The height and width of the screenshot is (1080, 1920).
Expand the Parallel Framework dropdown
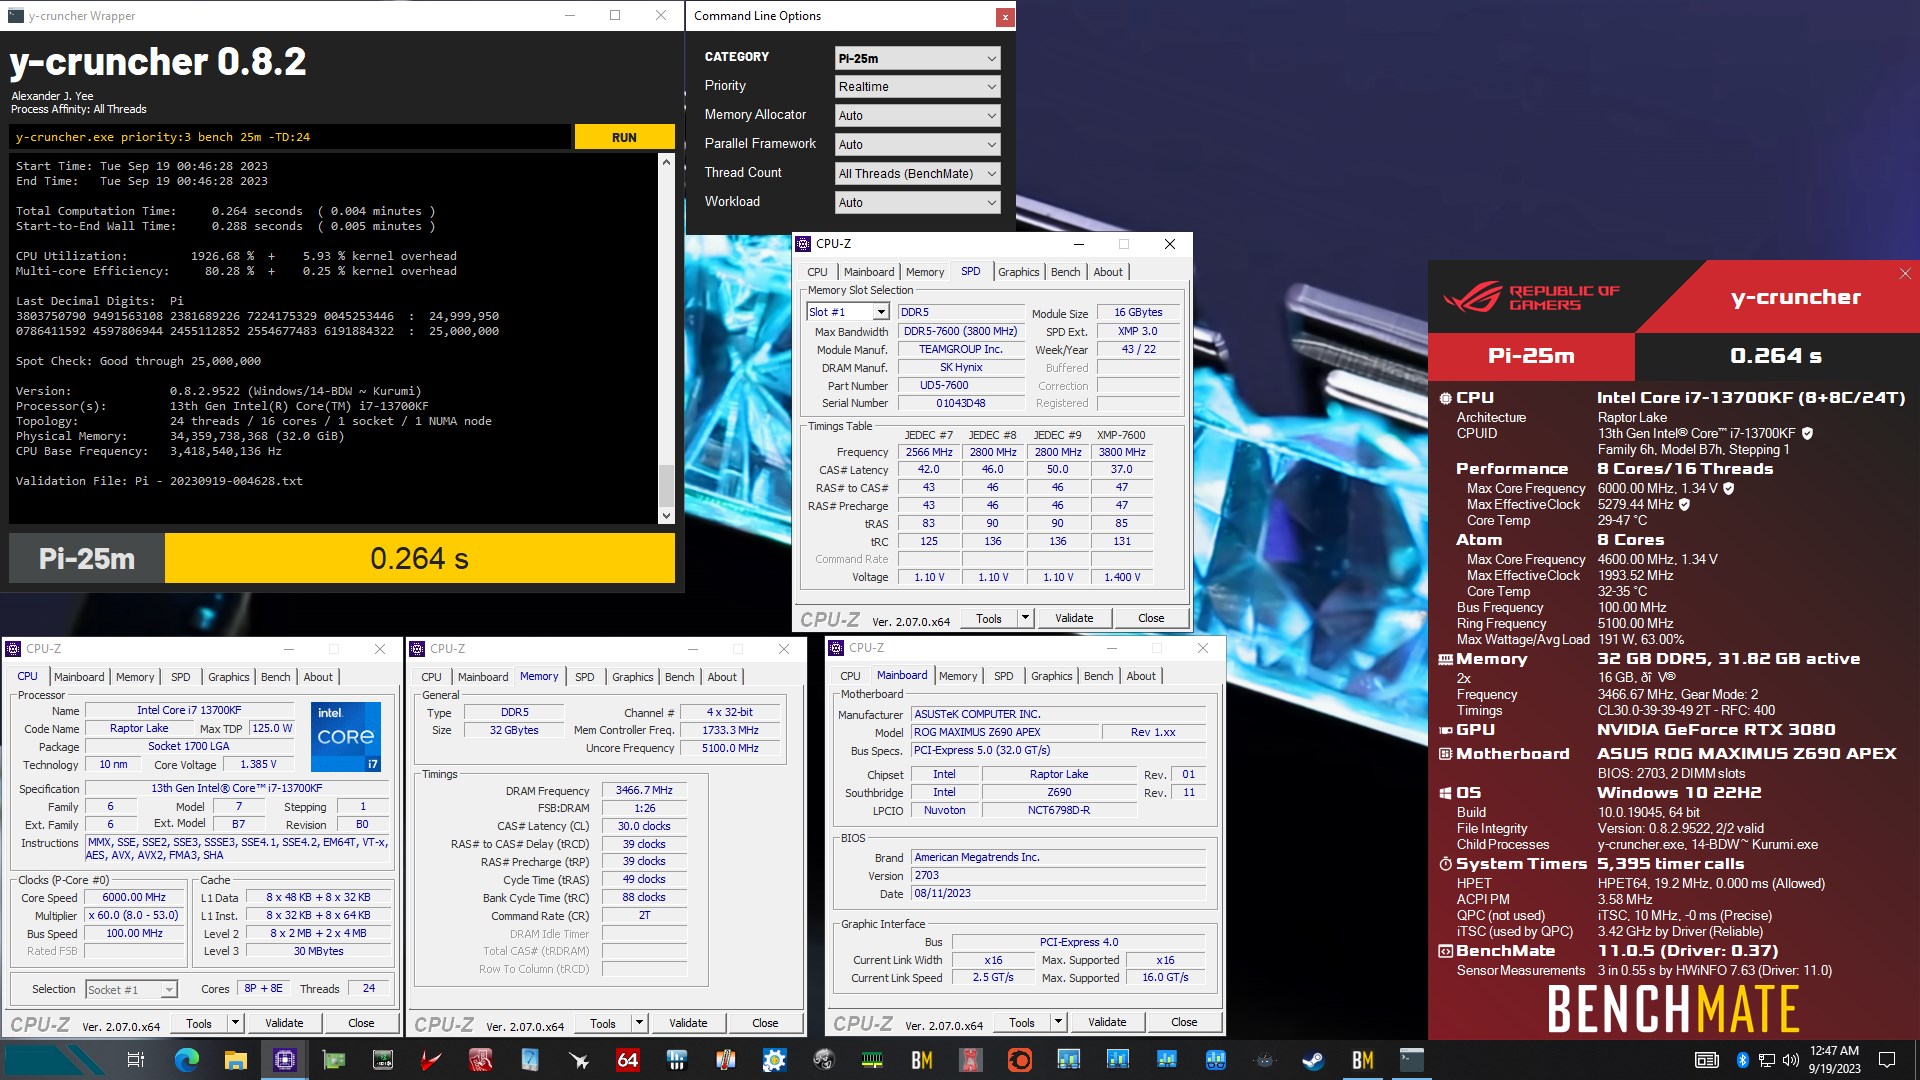[917, 145]
